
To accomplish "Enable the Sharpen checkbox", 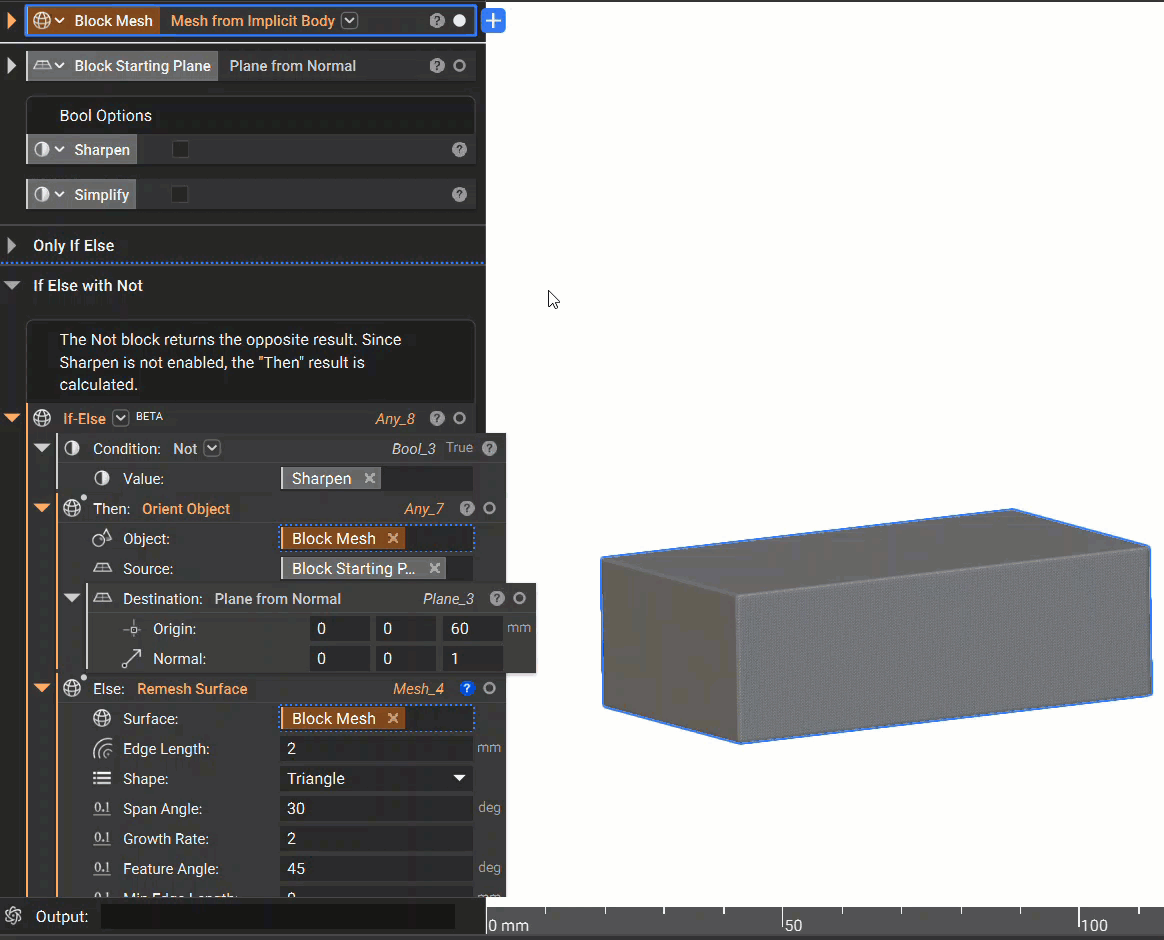I will 180,149.
